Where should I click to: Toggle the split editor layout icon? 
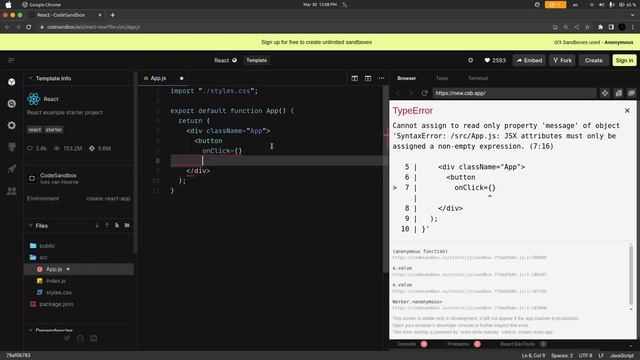coord(354,78)
